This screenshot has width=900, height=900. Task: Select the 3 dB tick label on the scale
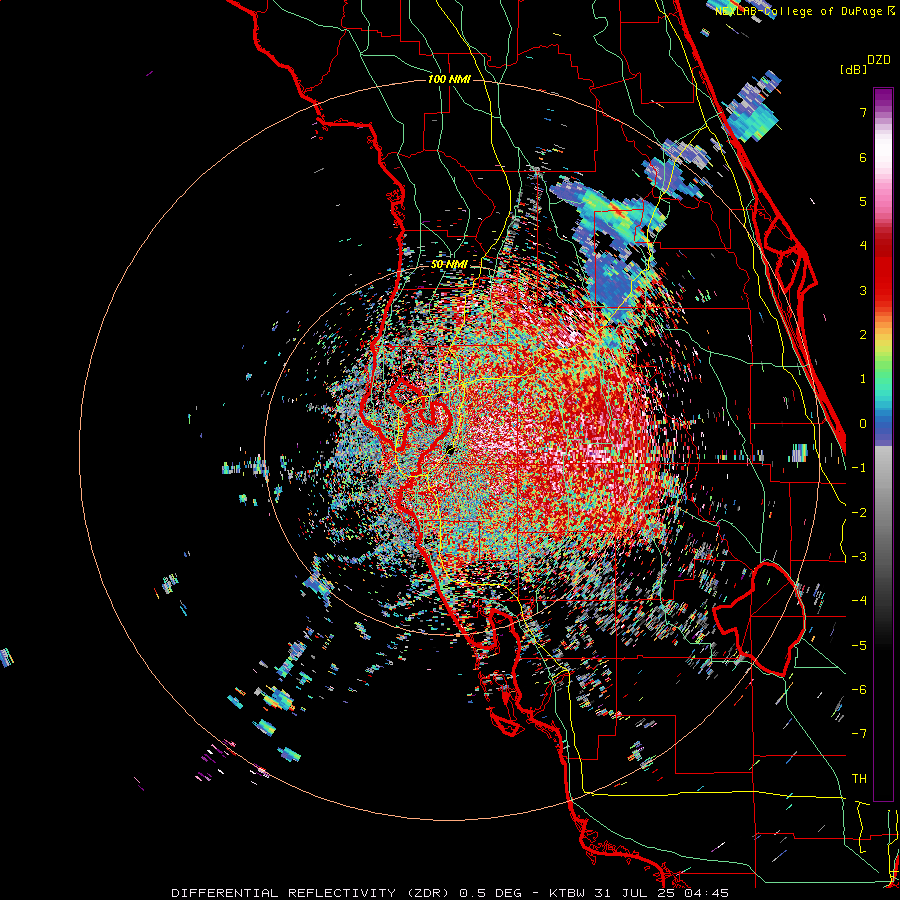(x=863, y=290)
